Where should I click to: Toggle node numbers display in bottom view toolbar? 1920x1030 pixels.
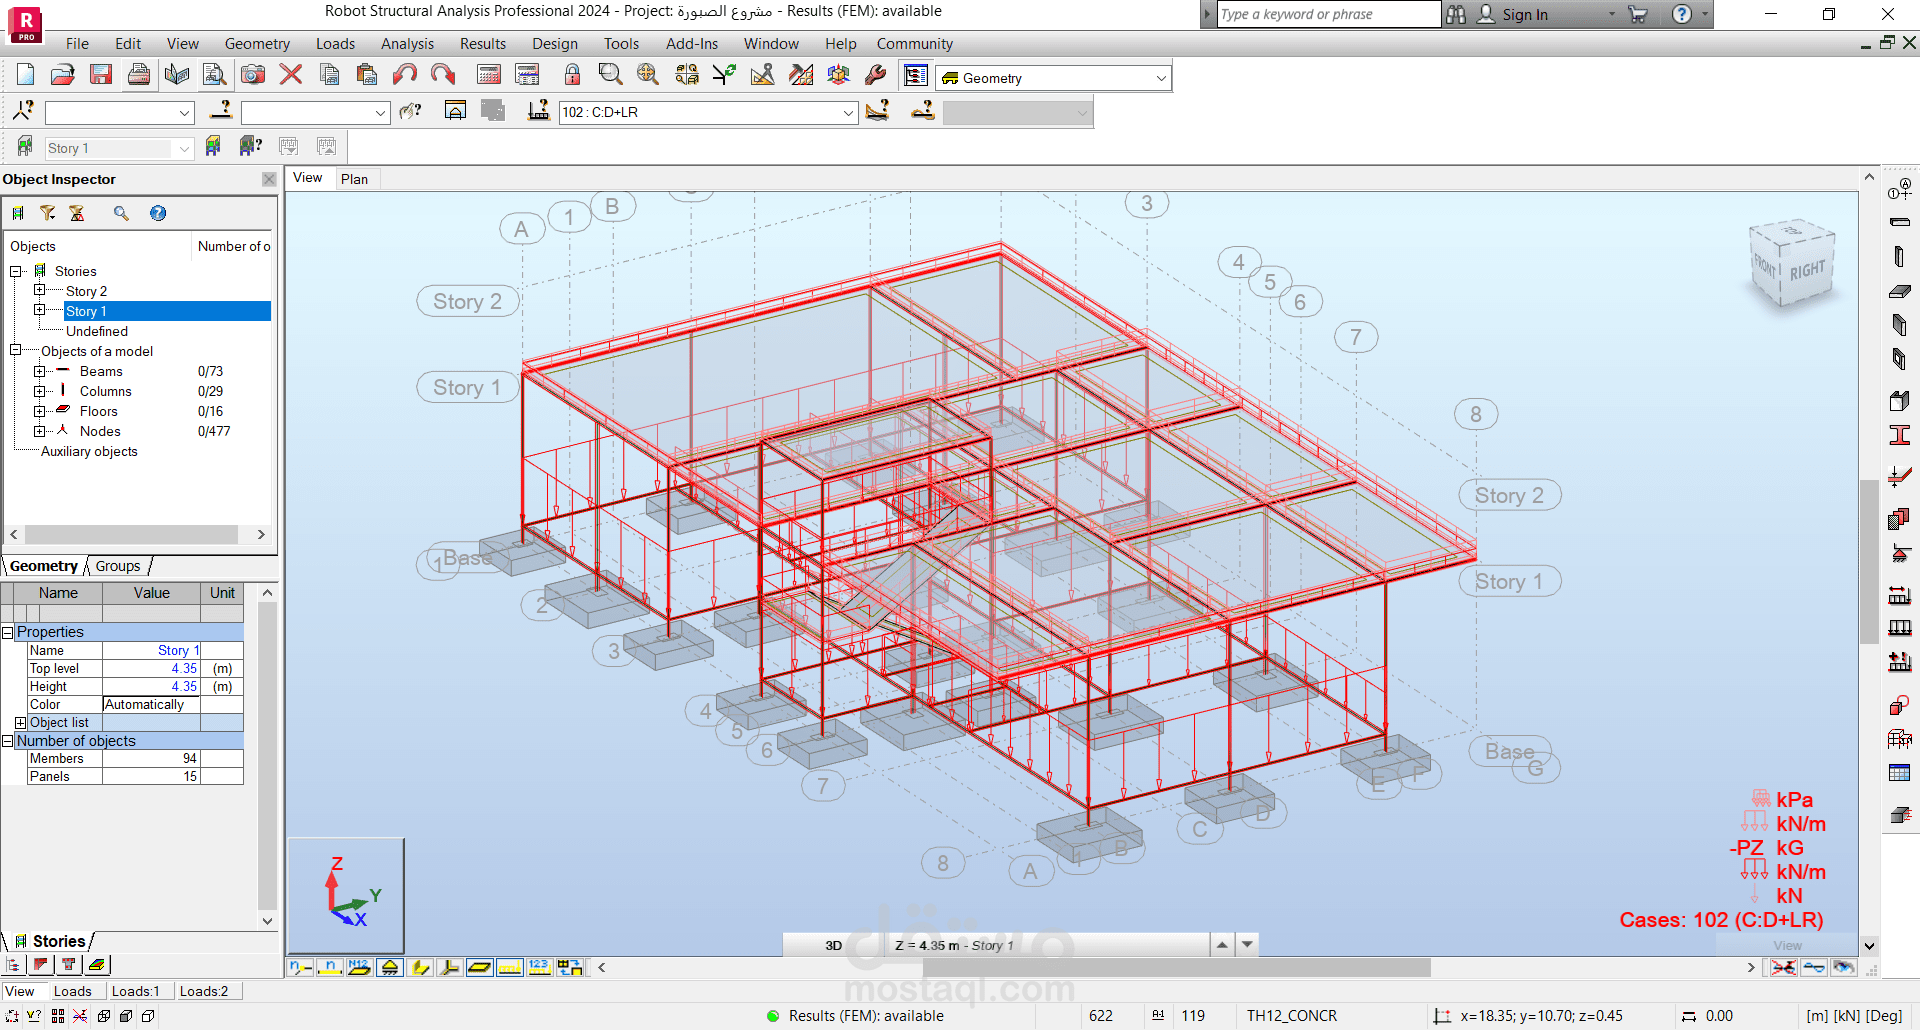coord(300,967)
